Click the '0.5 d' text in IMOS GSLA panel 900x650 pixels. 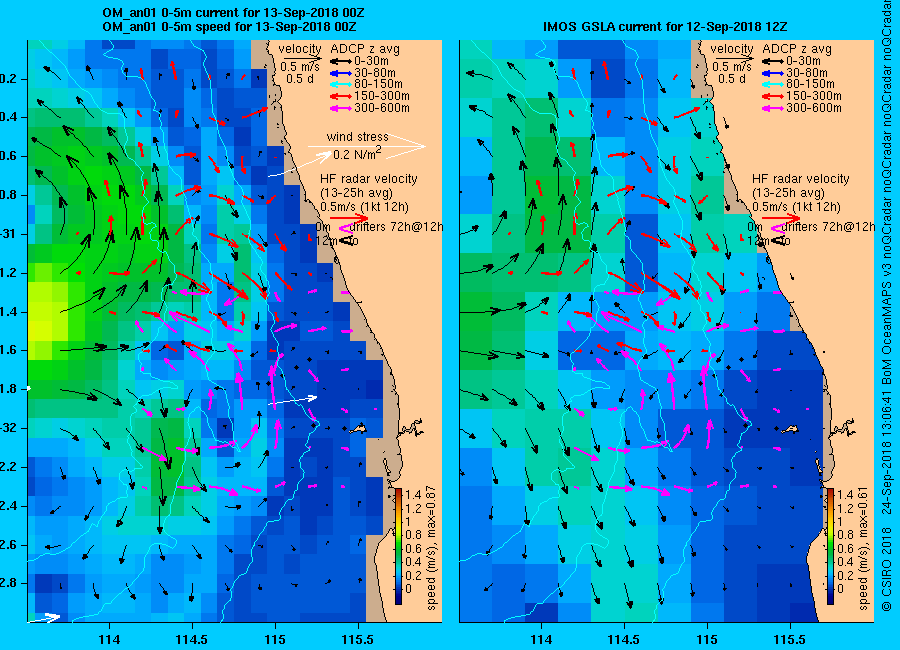click(731, 79)
